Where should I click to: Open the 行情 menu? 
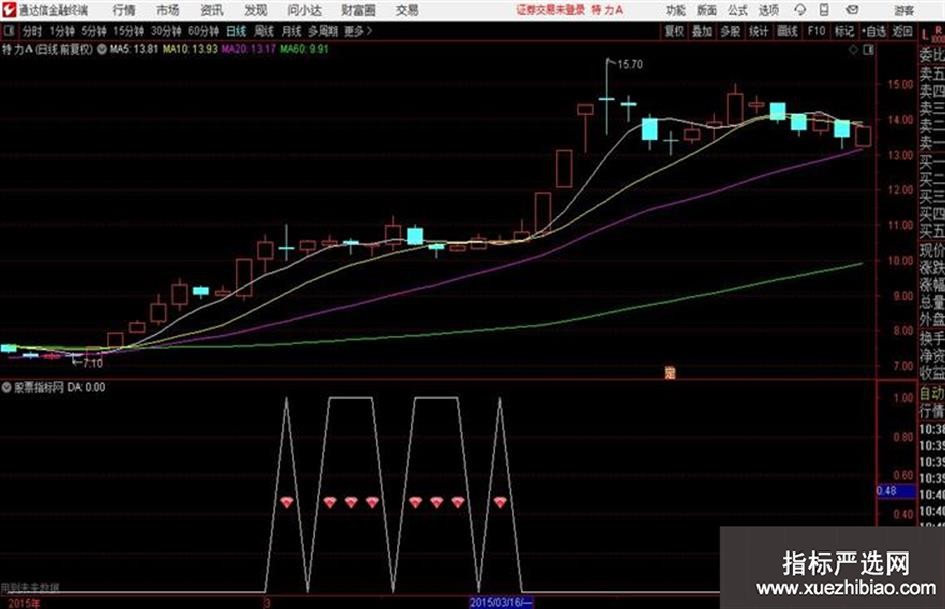tap(124, 10)
